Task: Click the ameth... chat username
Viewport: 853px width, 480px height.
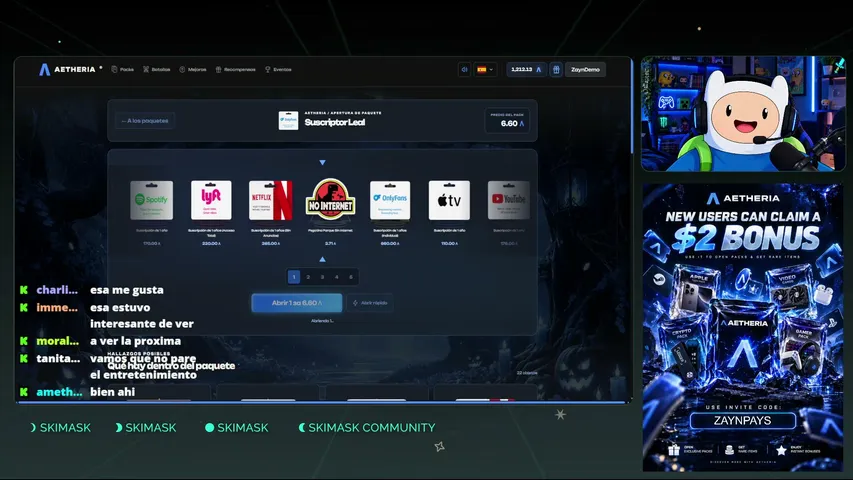Action: pyautogui.click(x=59, y=392)
